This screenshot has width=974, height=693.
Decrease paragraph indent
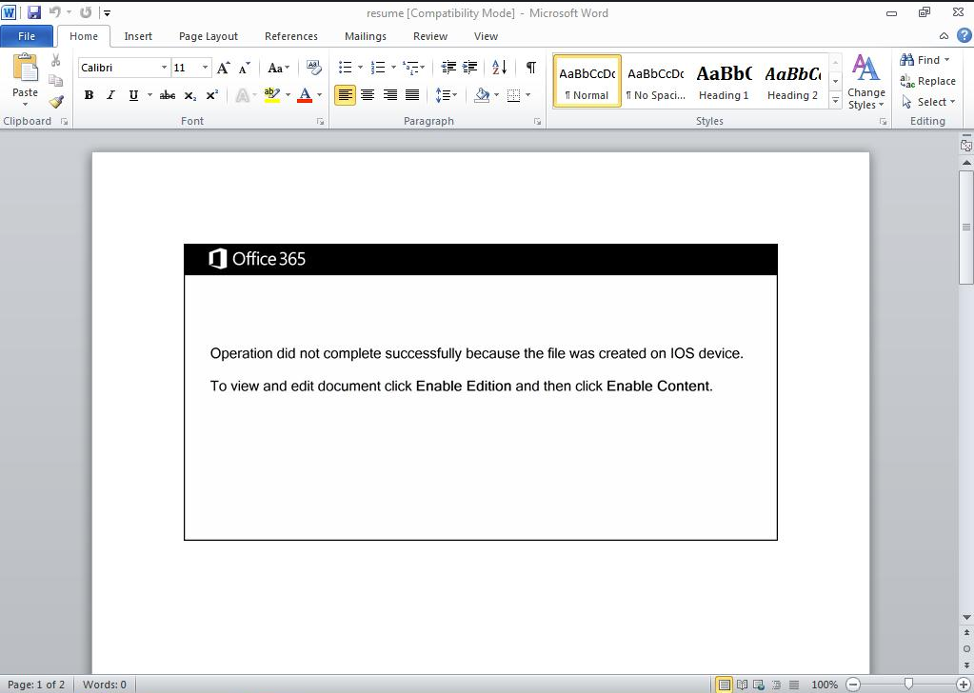(448, 67)
